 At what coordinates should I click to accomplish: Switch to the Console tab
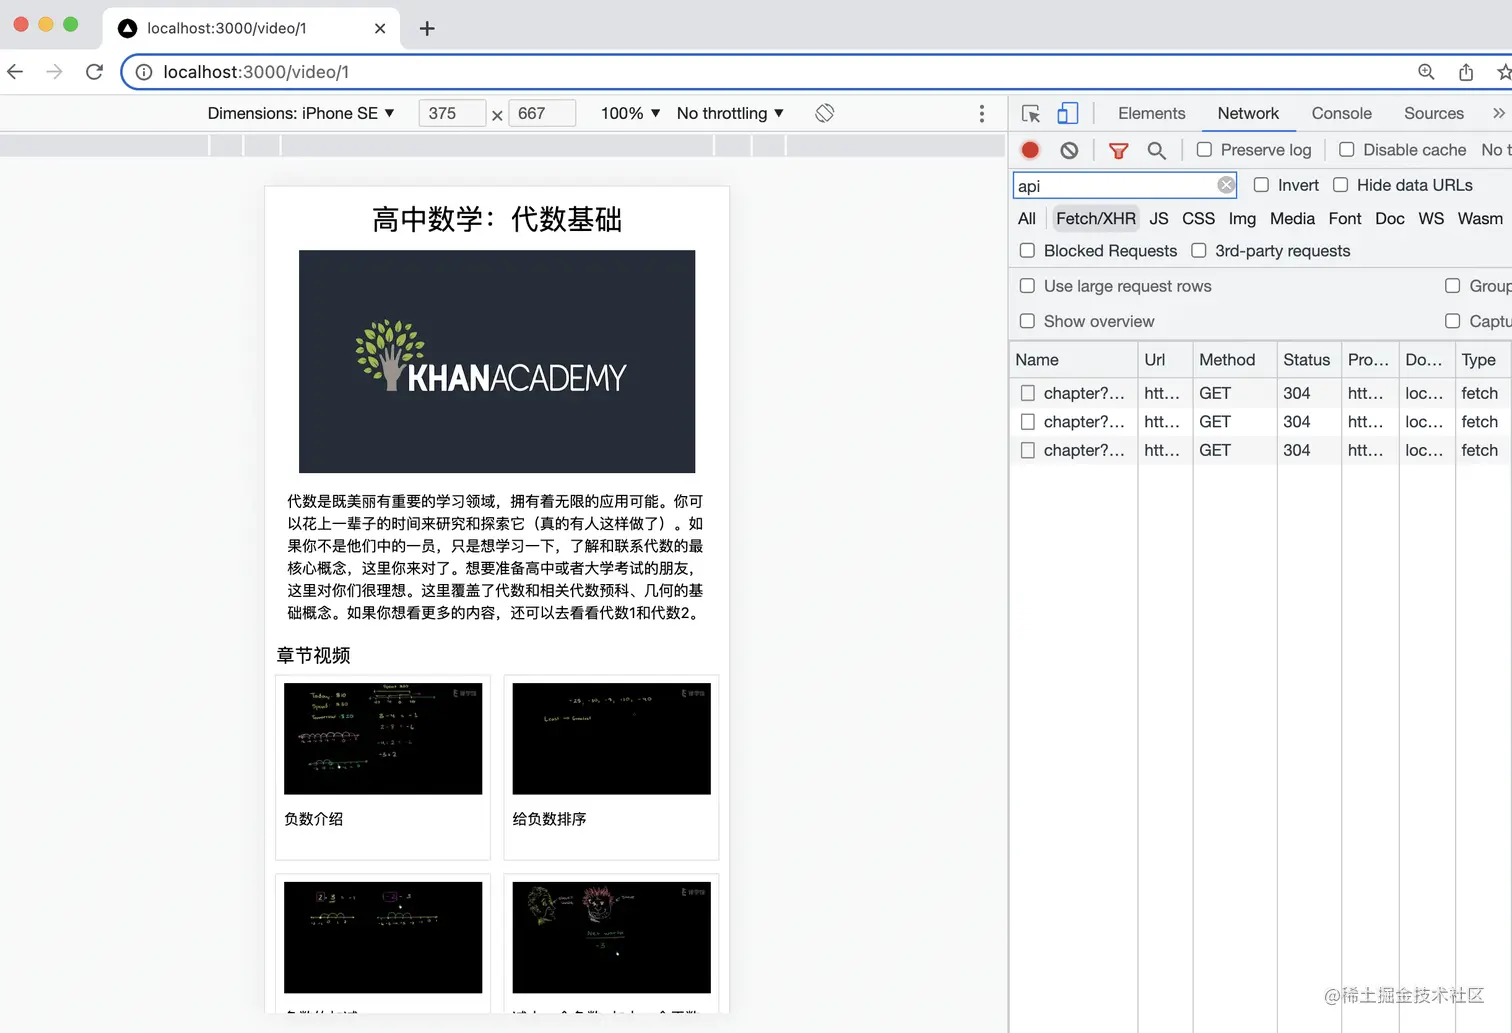pos(1341,113)
